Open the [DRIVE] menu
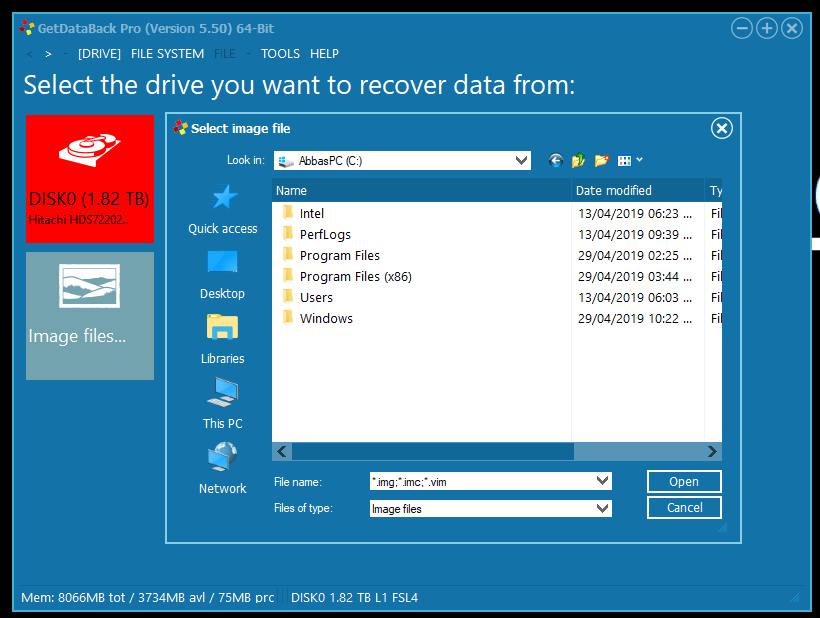Screen dimensions: 820x618 99,54
